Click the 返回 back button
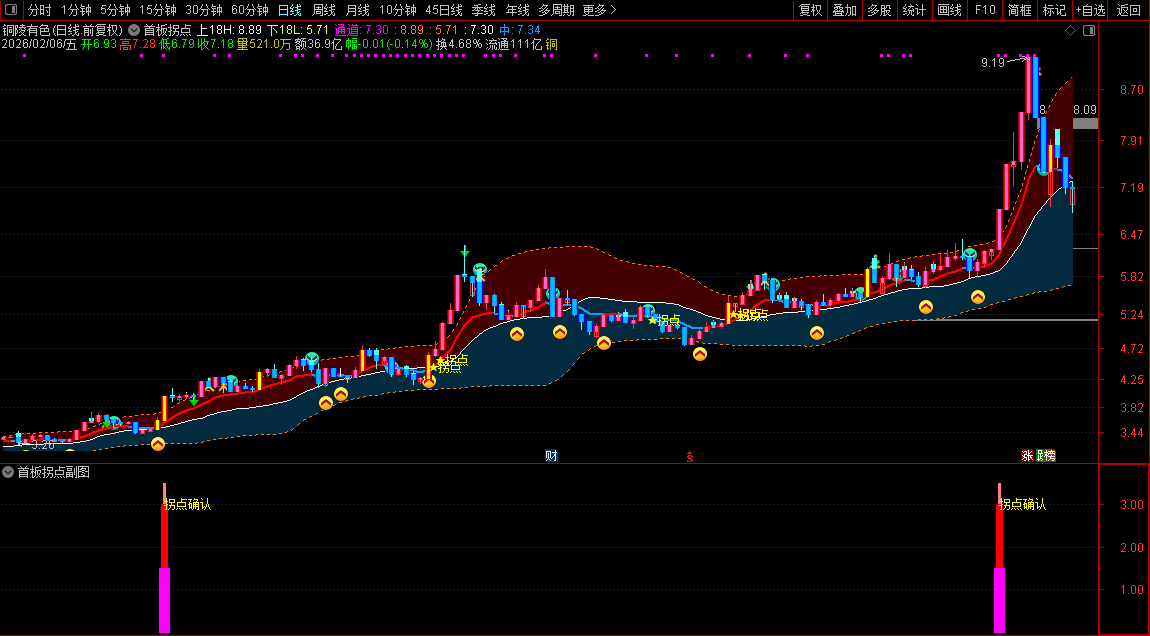 pos(1128,10)
